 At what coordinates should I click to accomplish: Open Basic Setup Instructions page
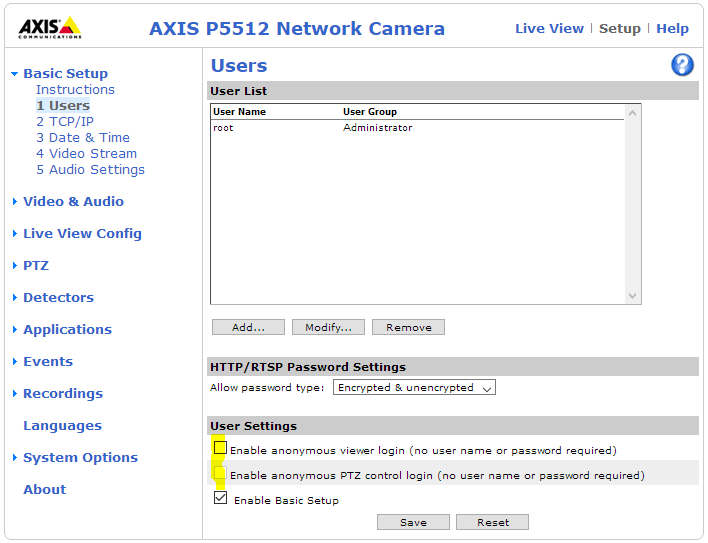click(75, 89)
